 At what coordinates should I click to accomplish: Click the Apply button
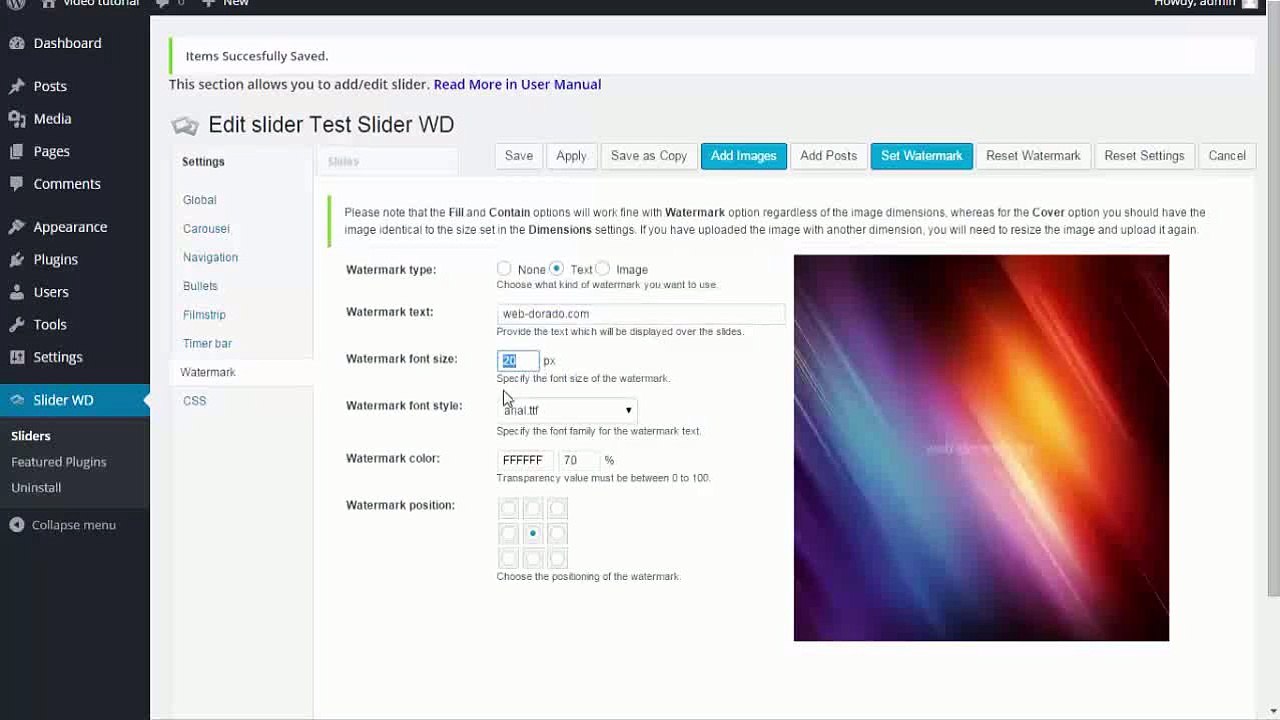click(x=571, y=156)
